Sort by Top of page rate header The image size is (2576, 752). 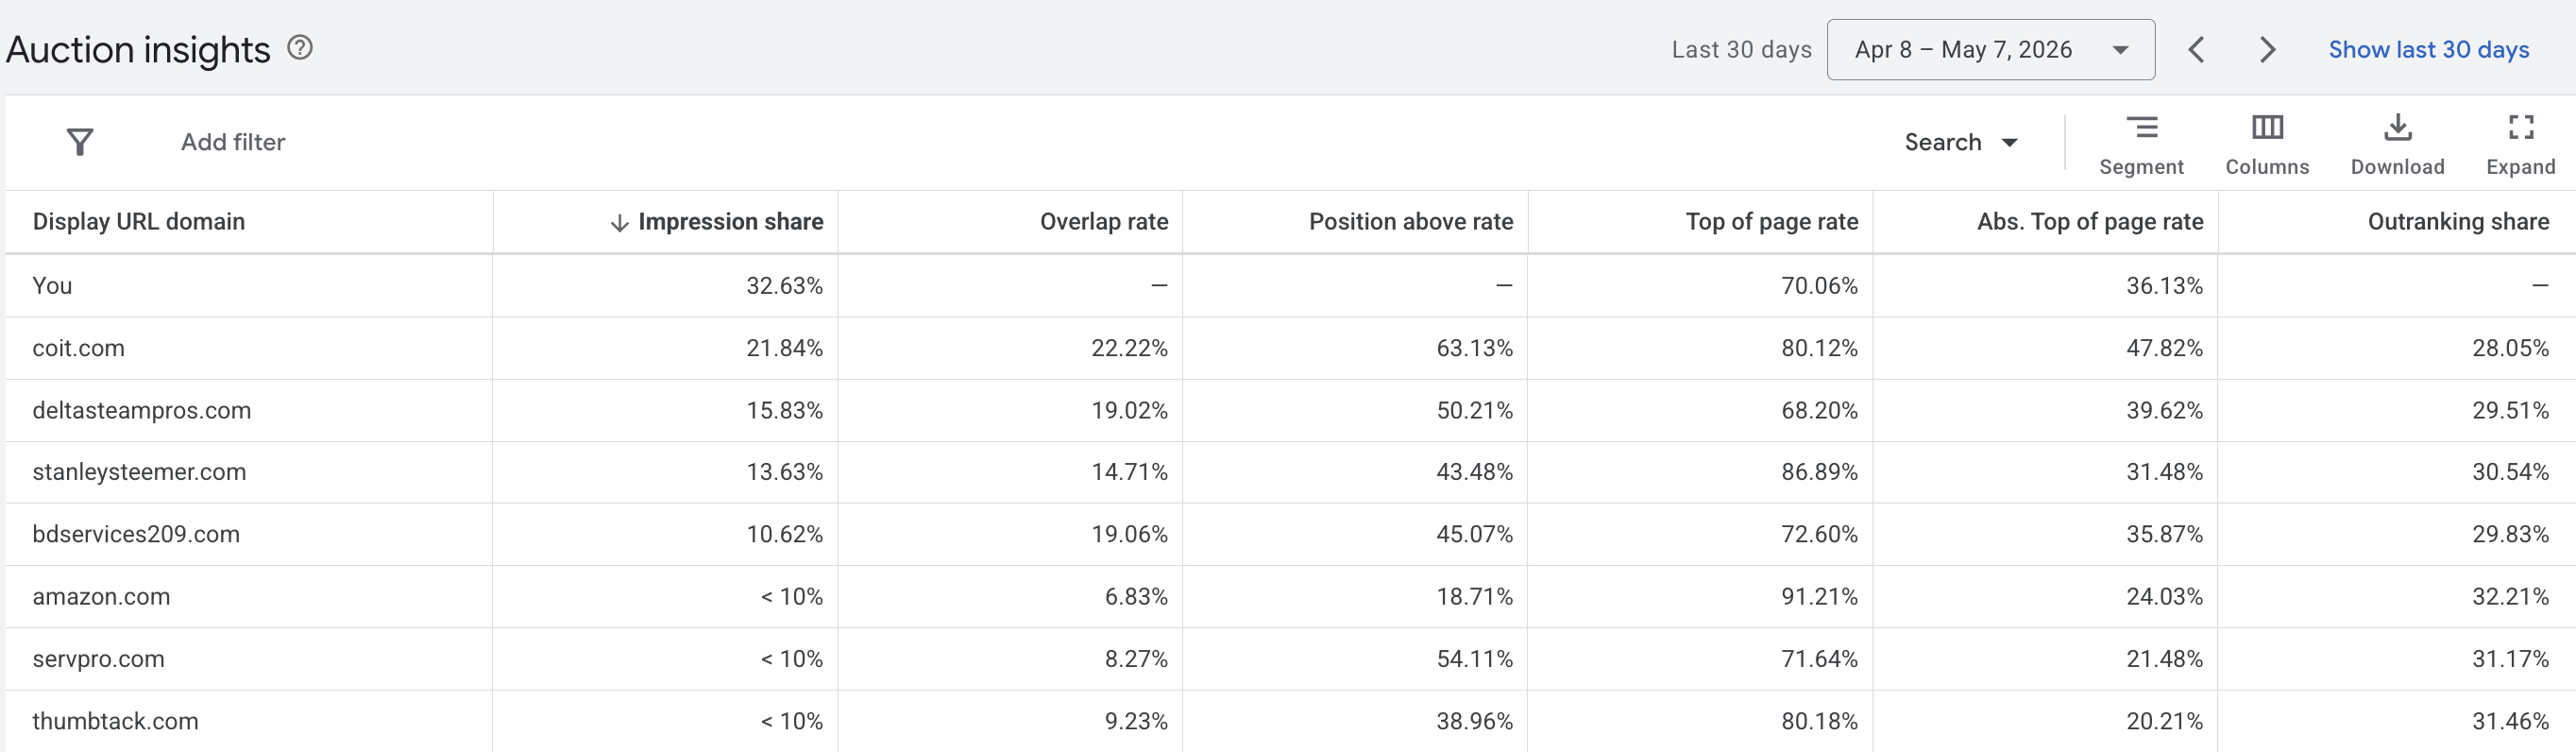[x=1772, y=222]
